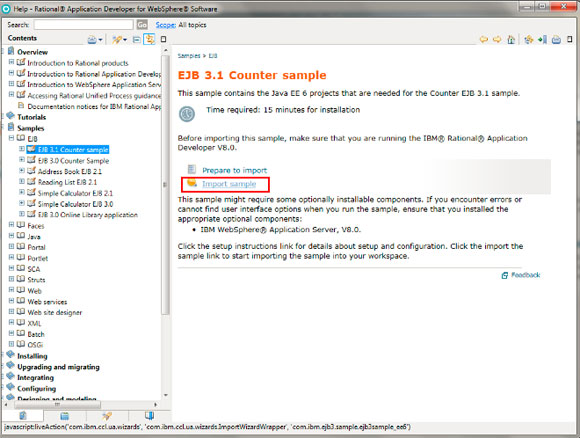Select the Struts samples folder
The width and height of the screenshot is (580, 438).
pos(36,280)
